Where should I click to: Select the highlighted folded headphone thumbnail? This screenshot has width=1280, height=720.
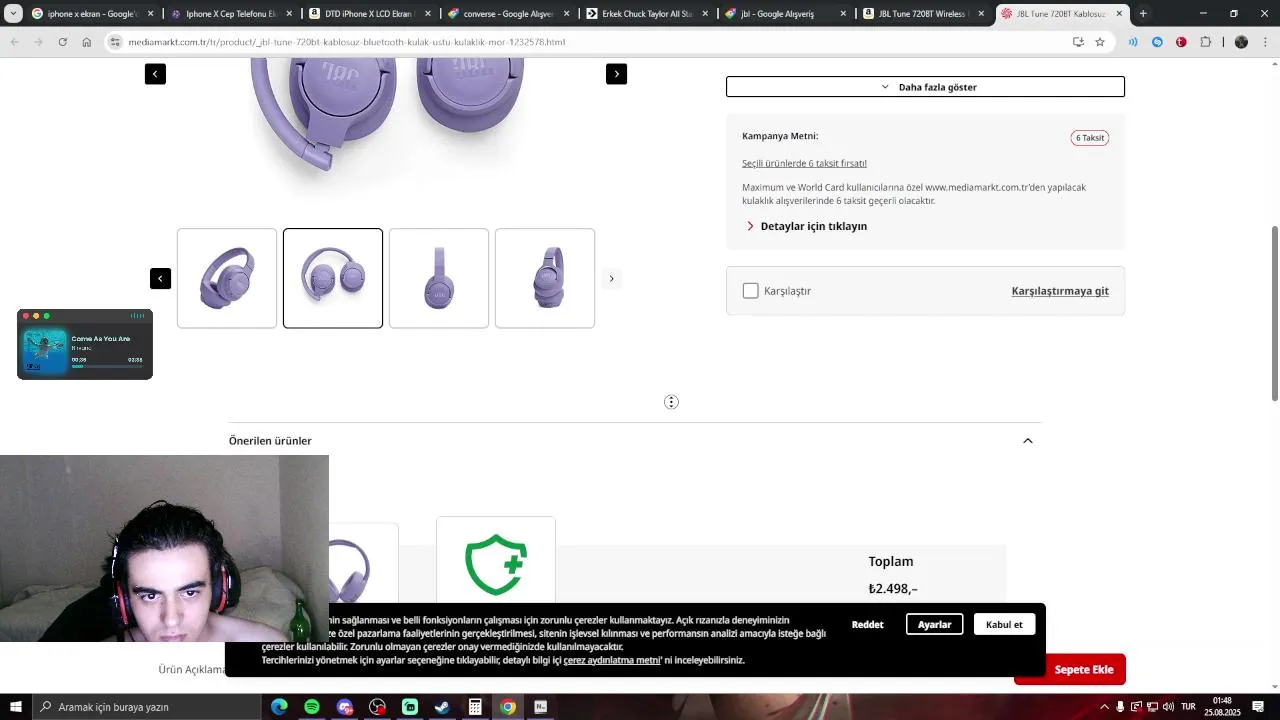[x=333, y=278]
